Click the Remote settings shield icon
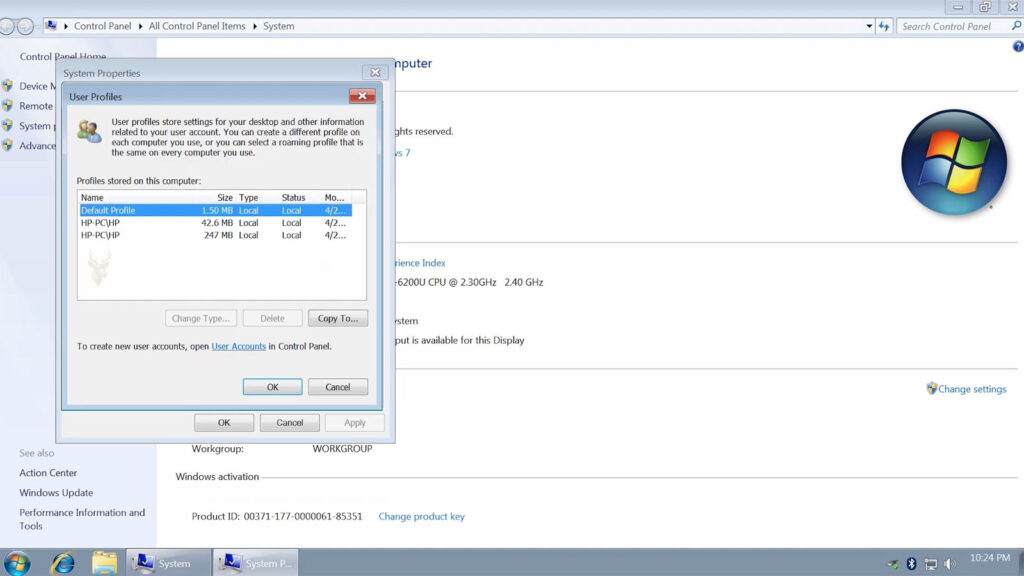1024x576 pixels. (x=7, y=105)
